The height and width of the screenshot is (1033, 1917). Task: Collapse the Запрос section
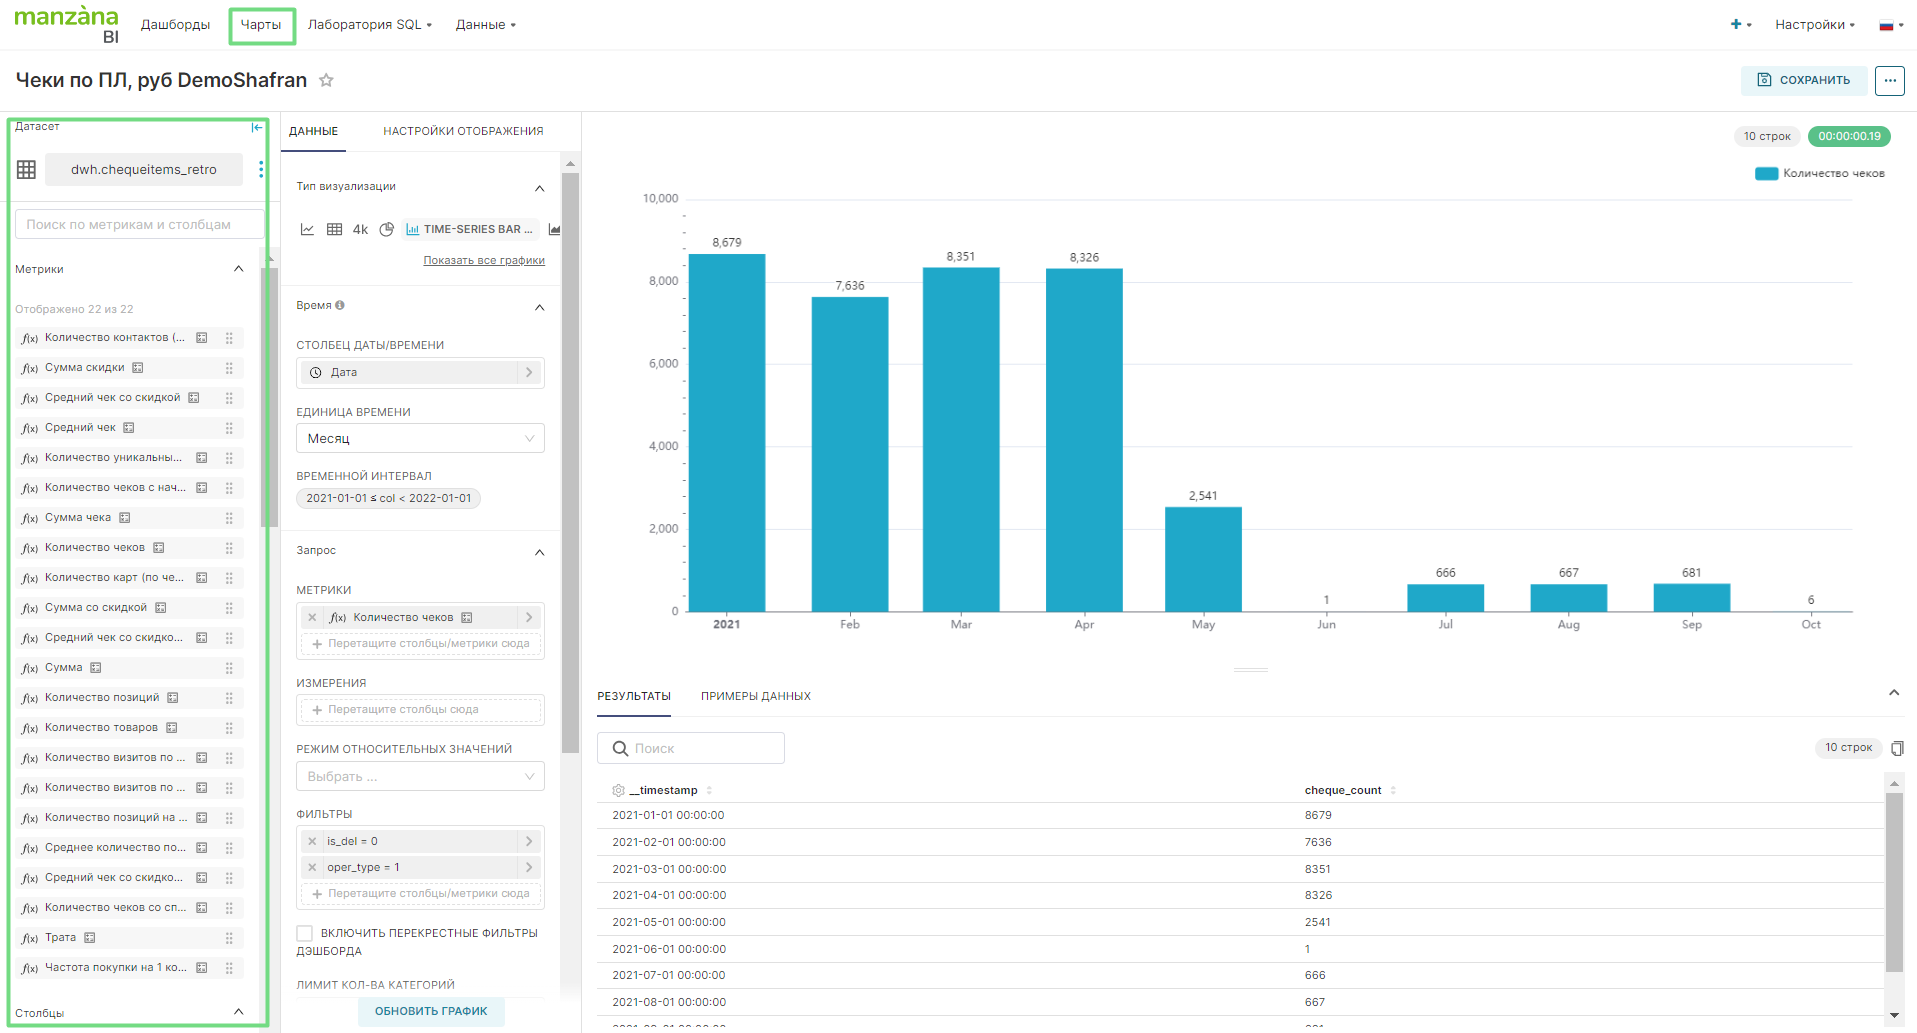click(x=539, y=552)
